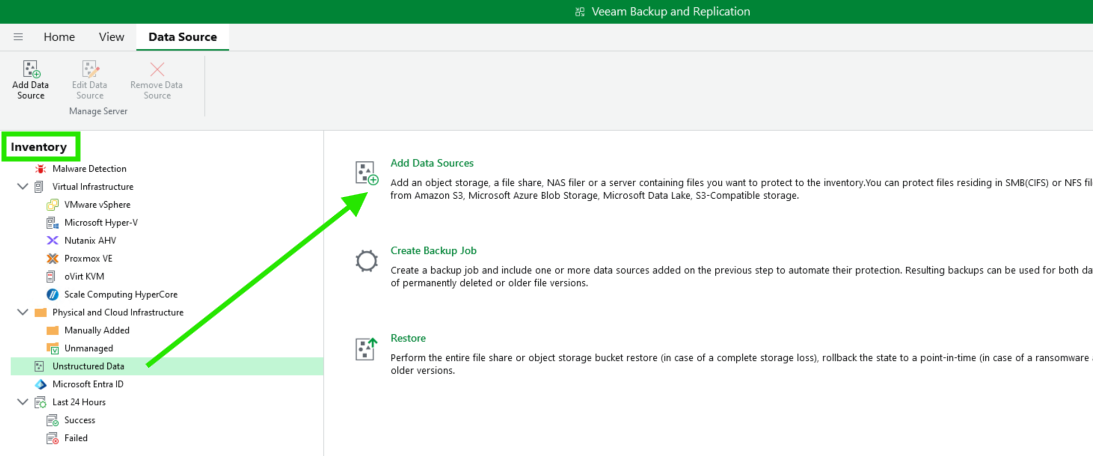Click the Restore icon in main pane
Screen dimensions: 1093x456
[366, 349]
